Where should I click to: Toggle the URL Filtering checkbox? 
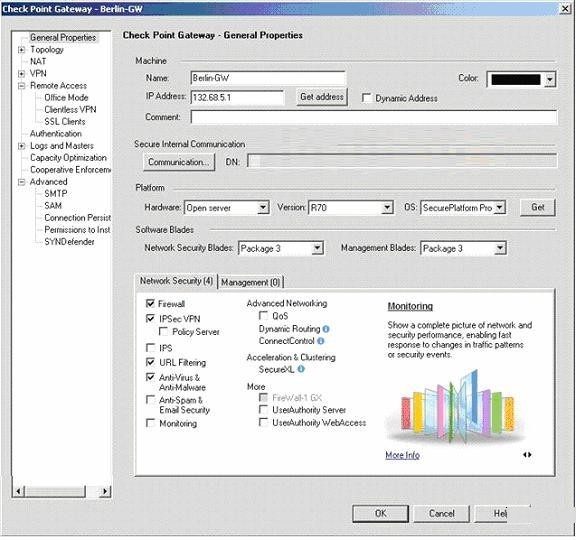click(x=150, y=362)
